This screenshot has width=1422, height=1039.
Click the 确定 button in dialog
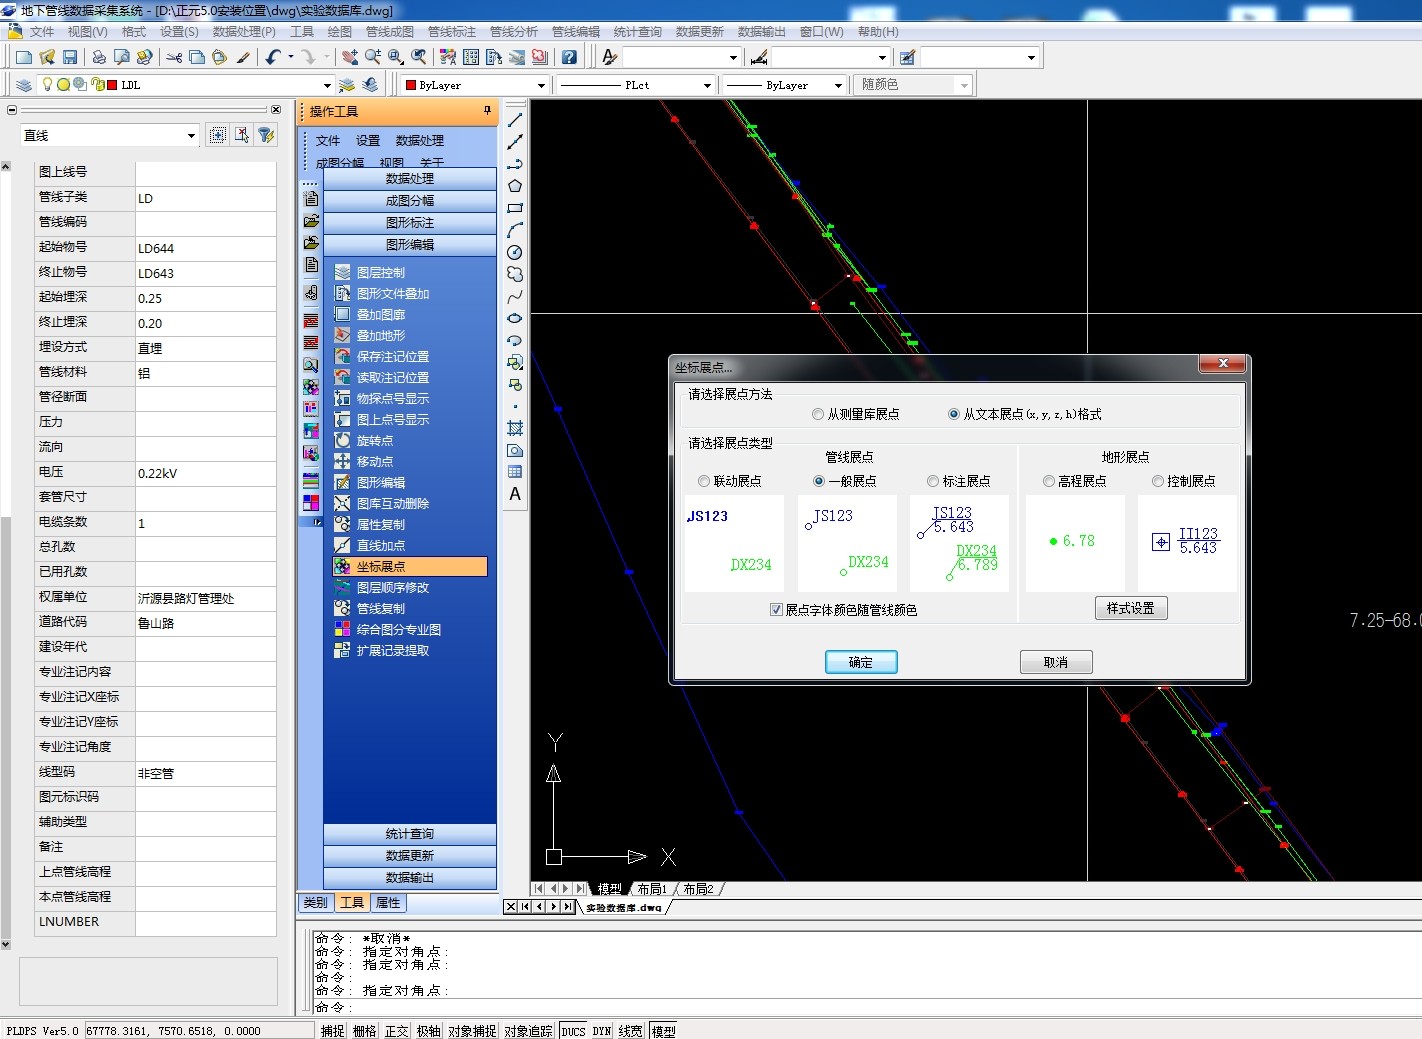pos(860,662)
